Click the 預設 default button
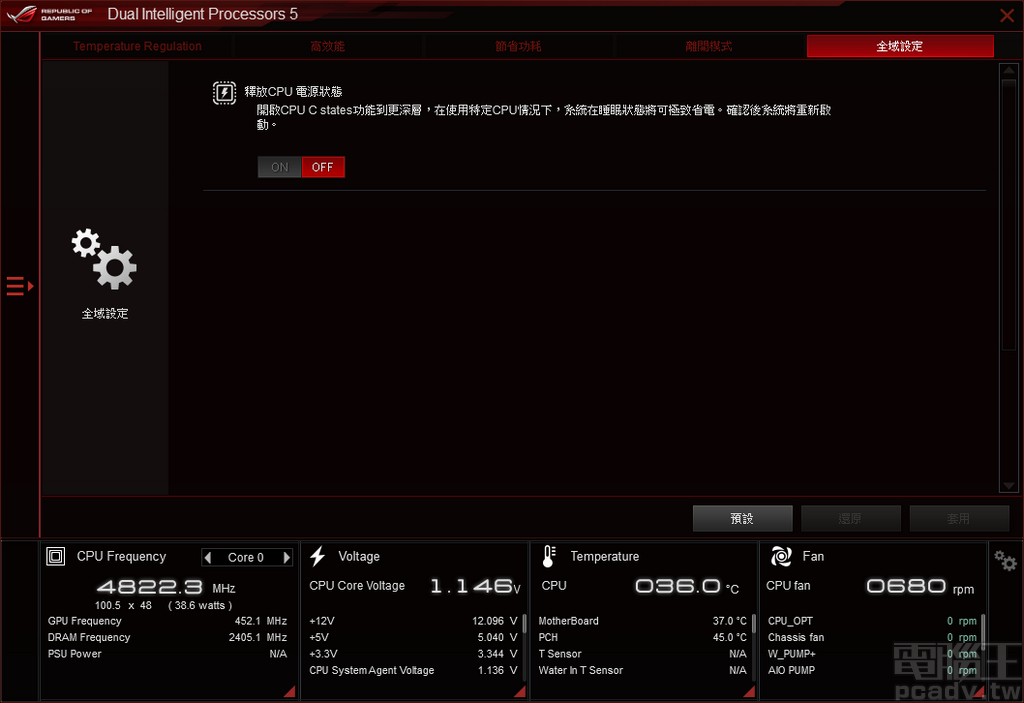The image size is (1024, 703). pos(743,518)
